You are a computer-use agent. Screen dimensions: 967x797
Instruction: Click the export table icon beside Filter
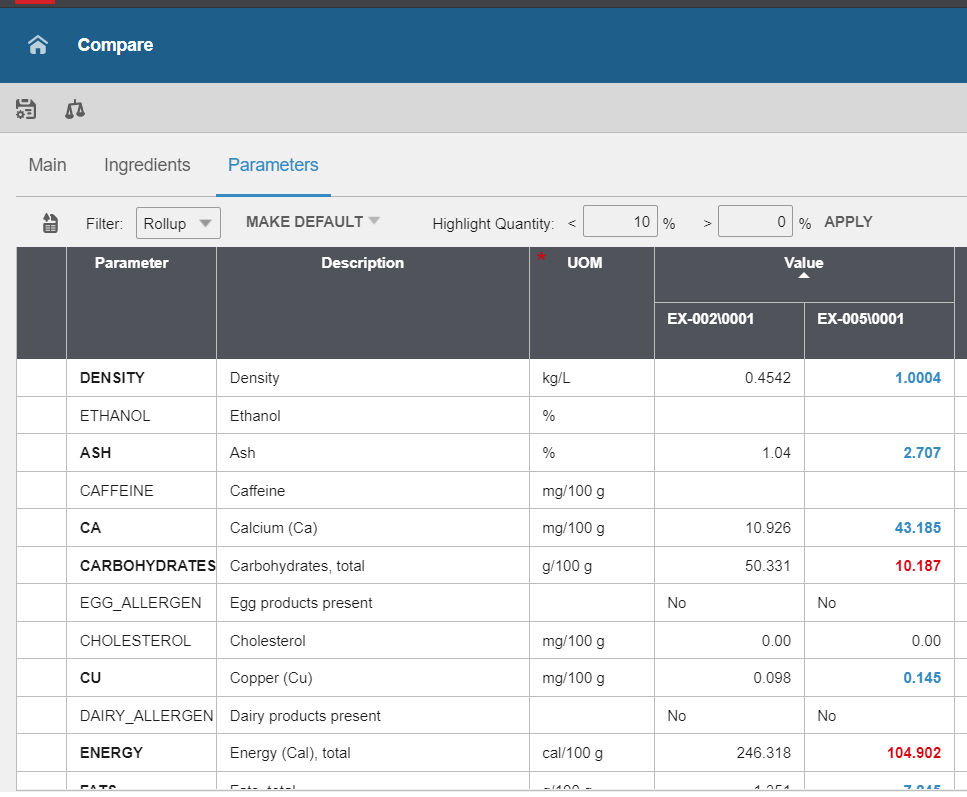click(50, 223)
